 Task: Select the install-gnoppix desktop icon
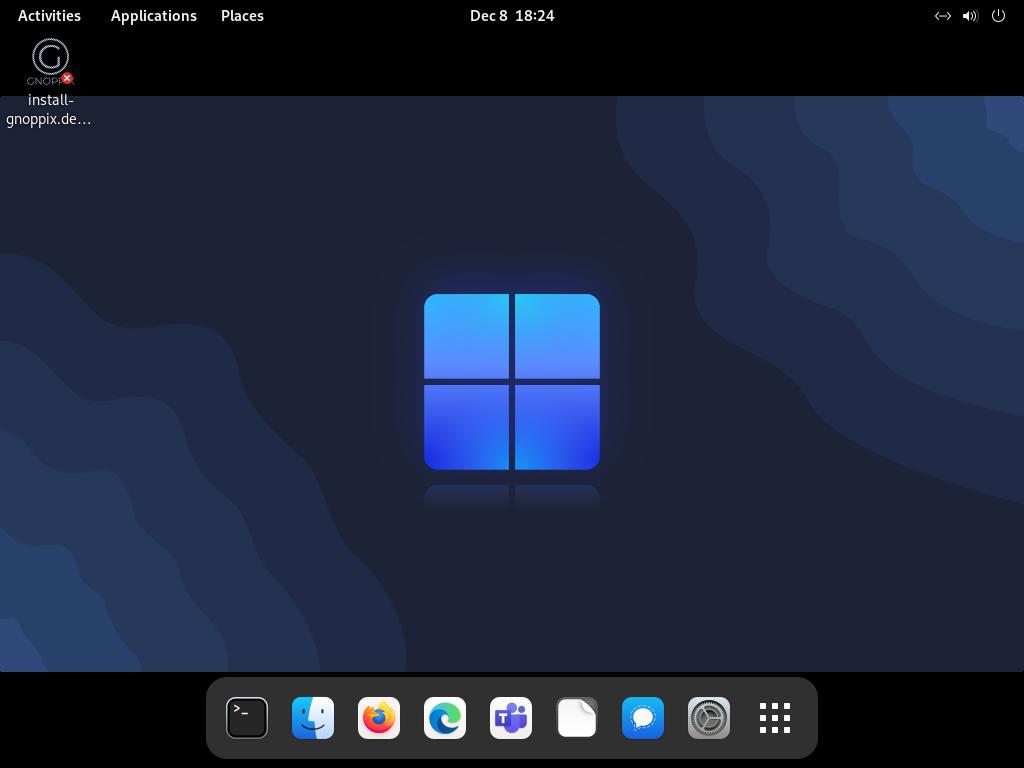(50, 61)
